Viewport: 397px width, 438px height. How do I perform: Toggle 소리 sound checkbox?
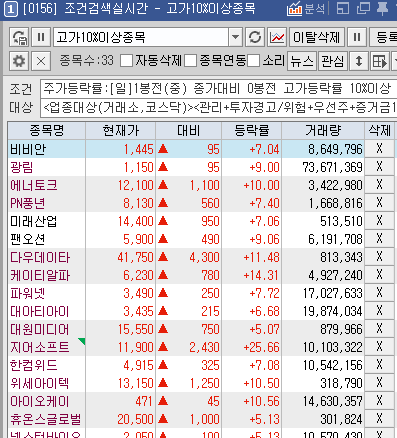point(253,61)
